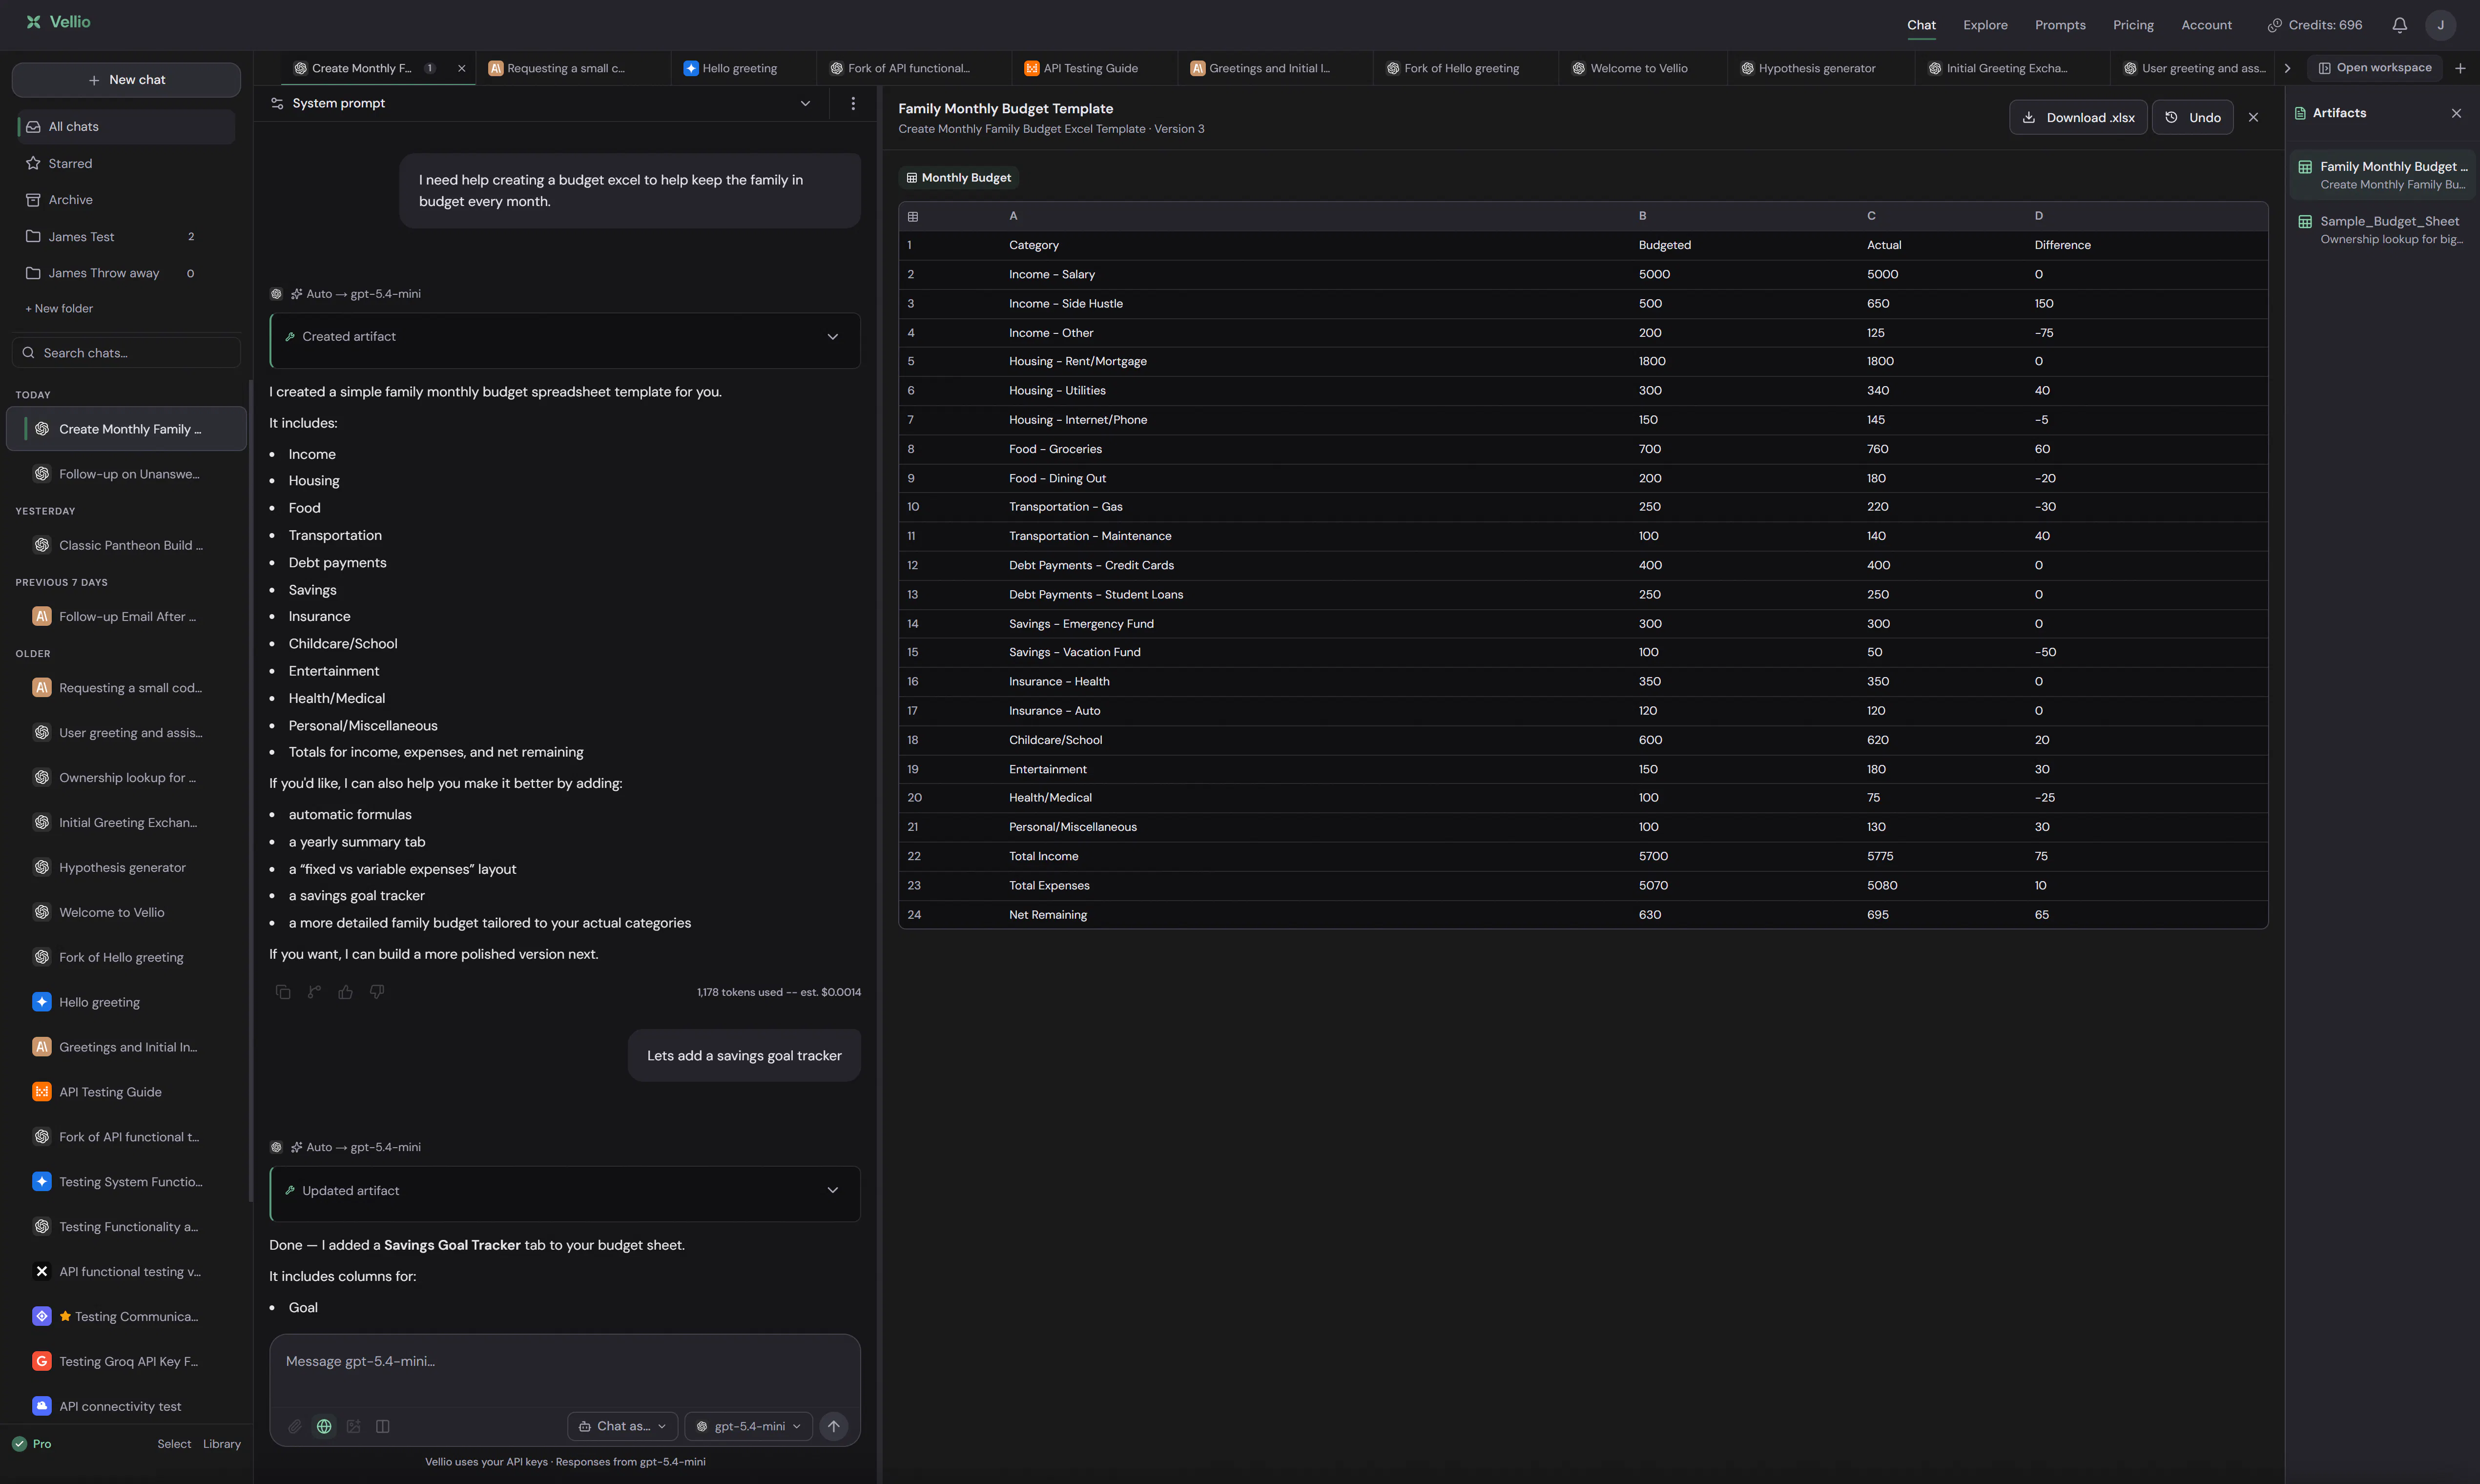The height and width of the screenshot is (1484, 2480).
Task: Open the user avatar J menu
Action: coord(2440,25)
